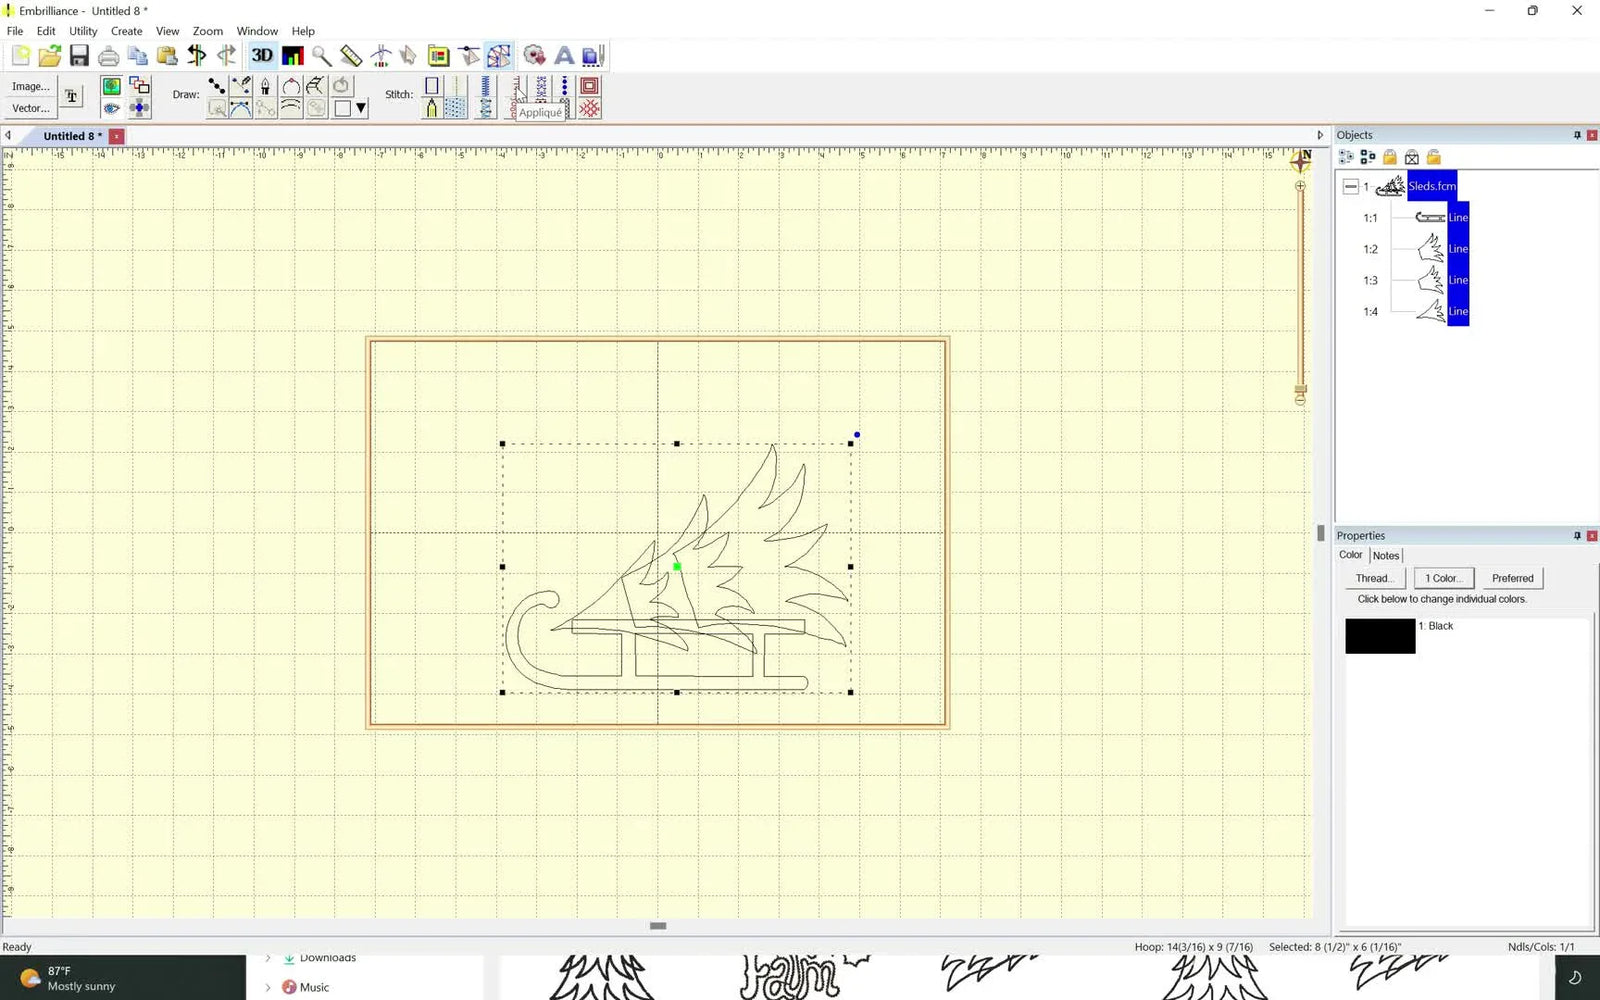Screen dimensions: 1600x1000
Task: Open the Zoom magnifier tool
Action: pos(322,56)
